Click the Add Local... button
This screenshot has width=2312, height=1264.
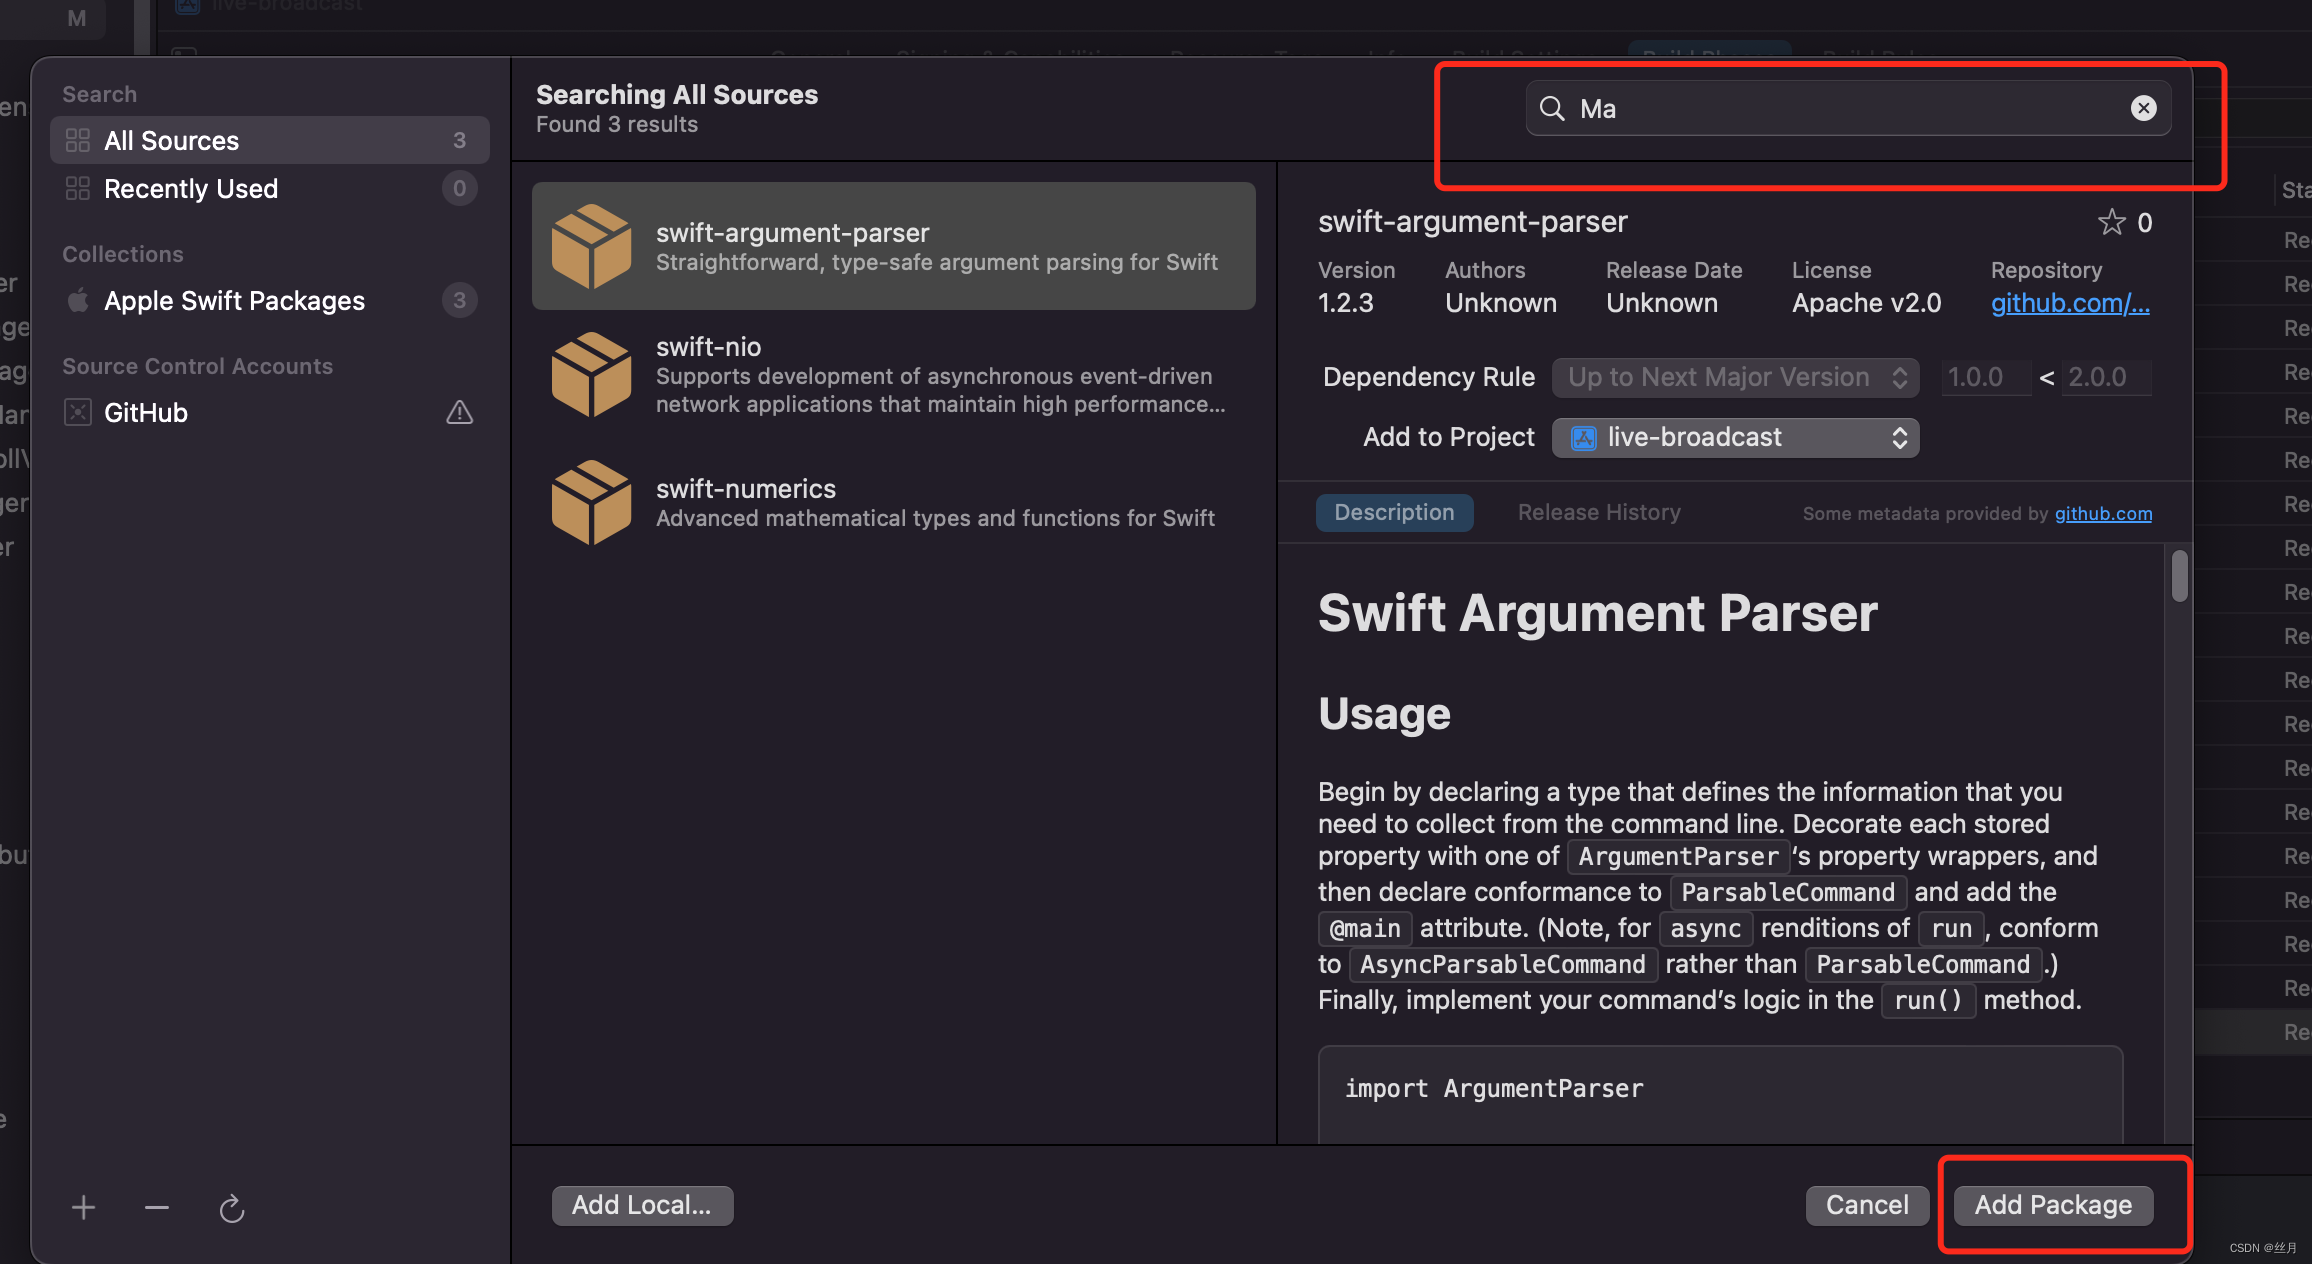point(642,1205)
